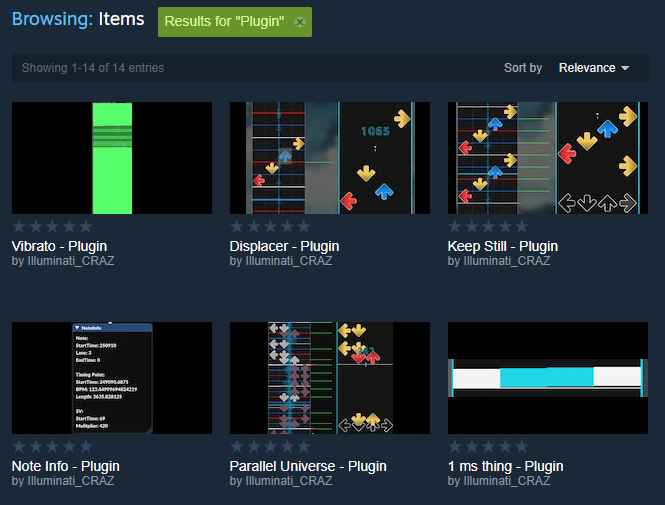Click the star rating under Keep Still thumbnail
This screenshot has height=505, width=665.
pos(488,226)
